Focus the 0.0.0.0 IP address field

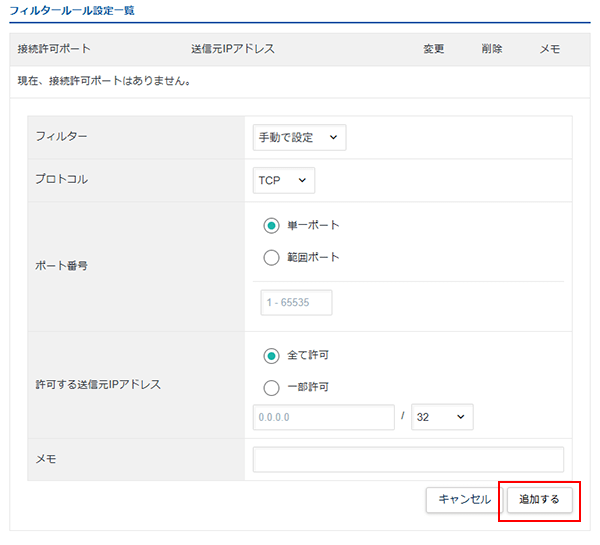click(x=324, y=417)
